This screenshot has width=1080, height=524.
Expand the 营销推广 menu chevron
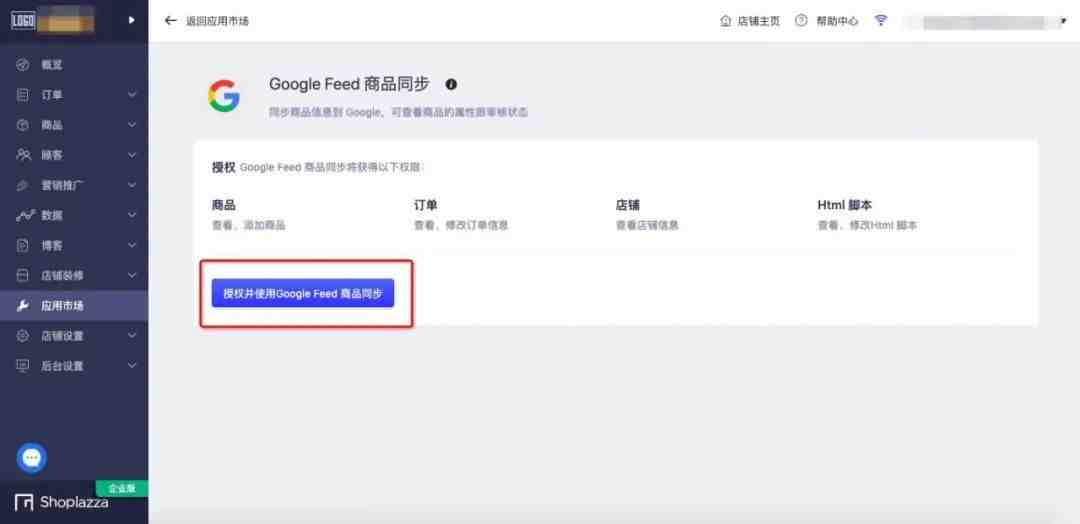click(x=132, y=185)
